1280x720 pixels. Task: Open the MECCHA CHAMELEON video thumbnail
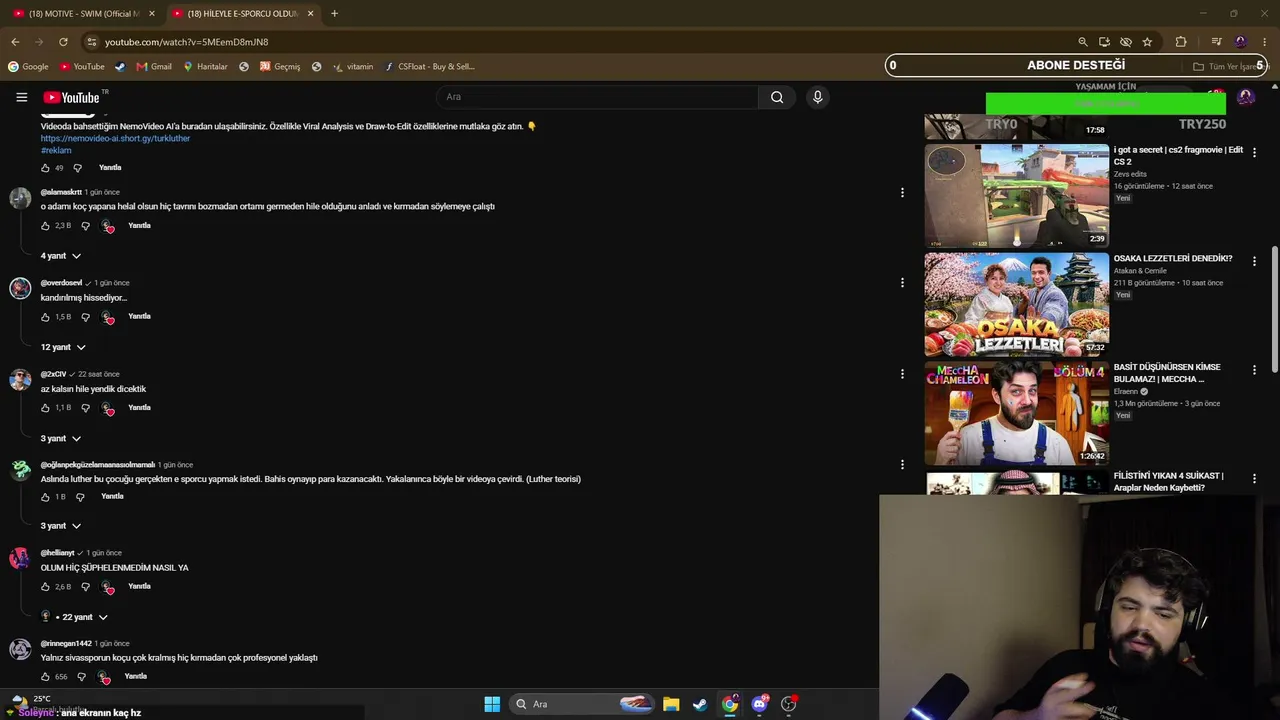1017,414
